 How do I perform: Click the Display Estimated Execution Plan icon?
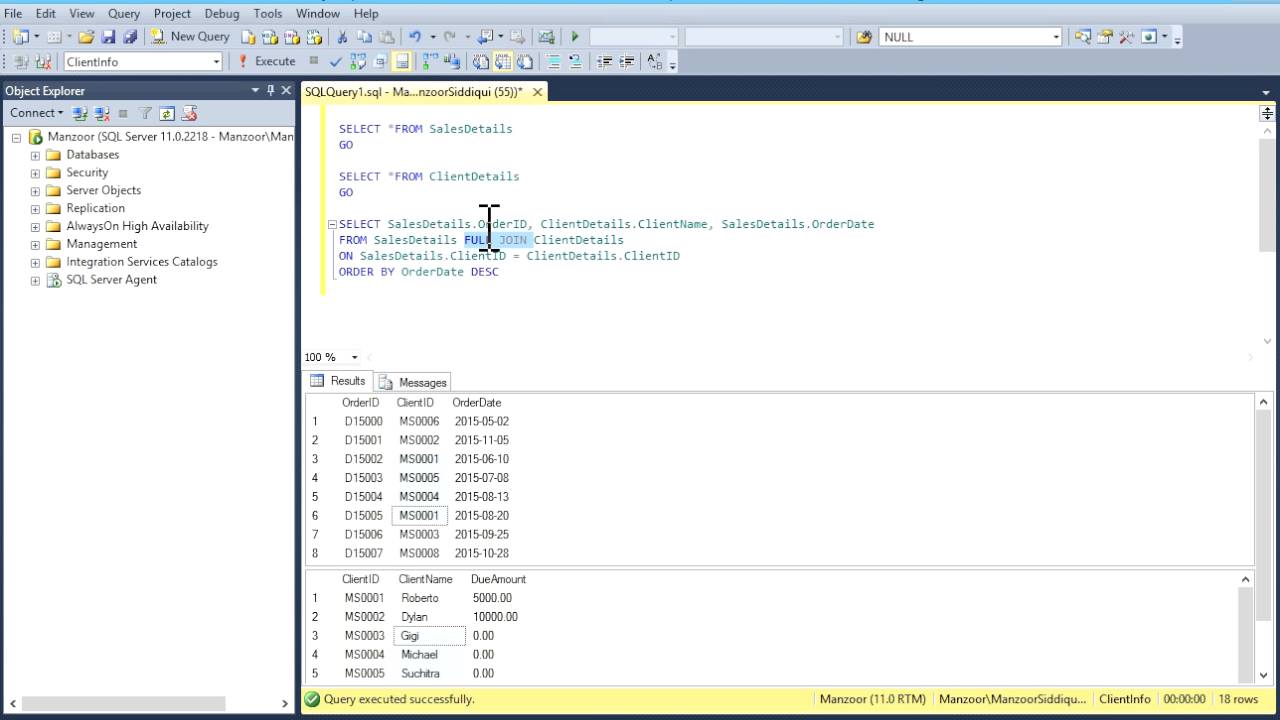pos(359,62)
